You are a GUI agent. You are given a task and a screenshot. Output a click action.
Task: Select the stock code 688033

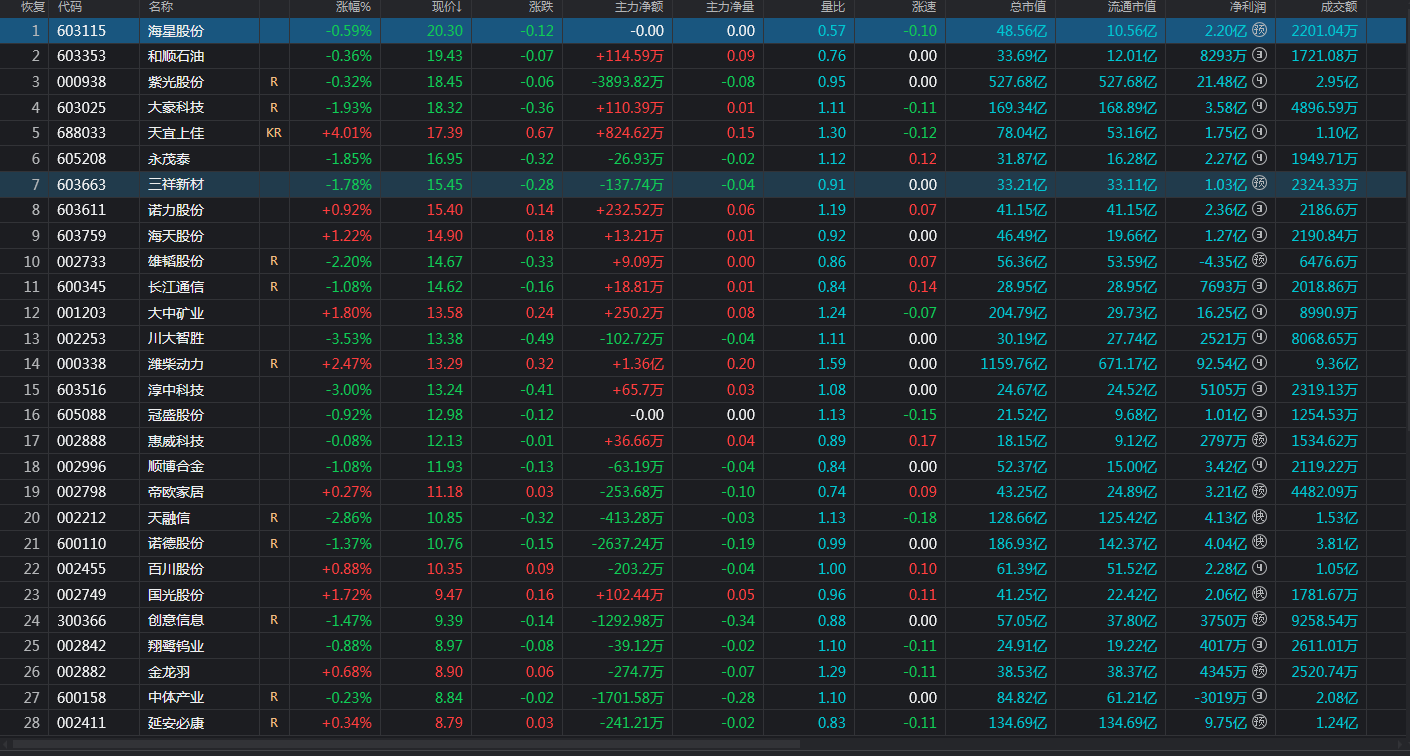(x=81, y=133)
